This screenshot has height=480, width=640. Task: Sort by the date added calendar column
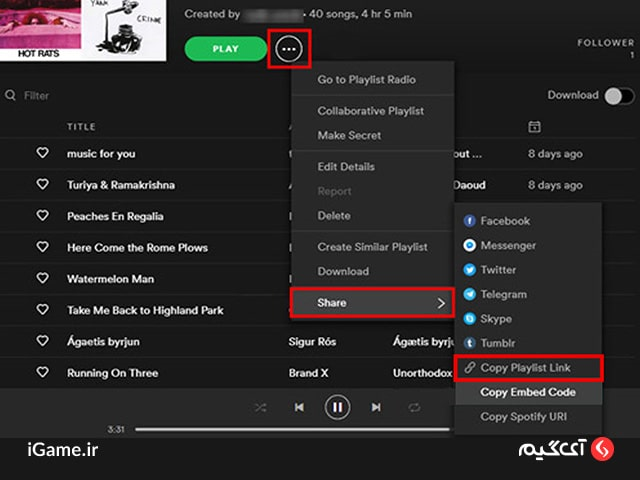click(x=534, y=127)
